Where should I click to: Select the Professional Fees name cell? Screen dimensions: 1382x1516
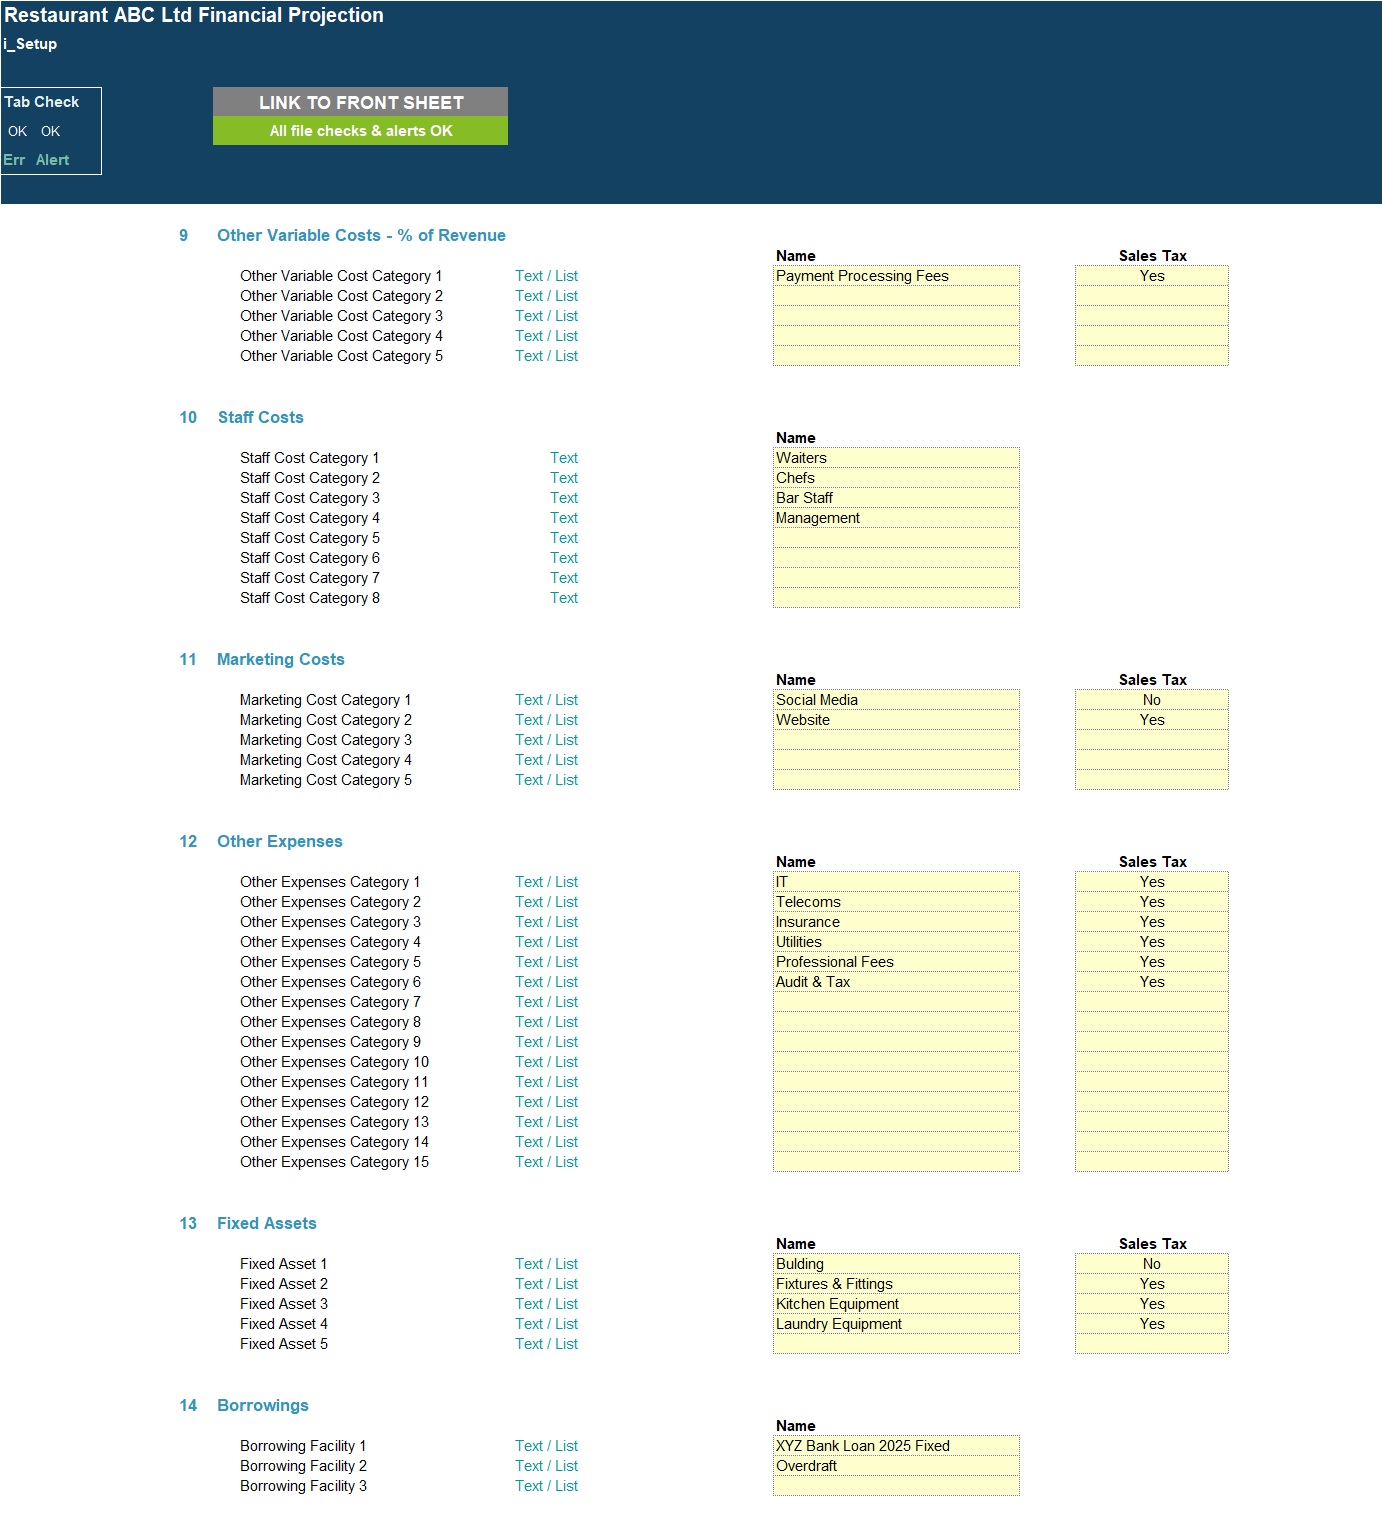(x=896, y=962)
